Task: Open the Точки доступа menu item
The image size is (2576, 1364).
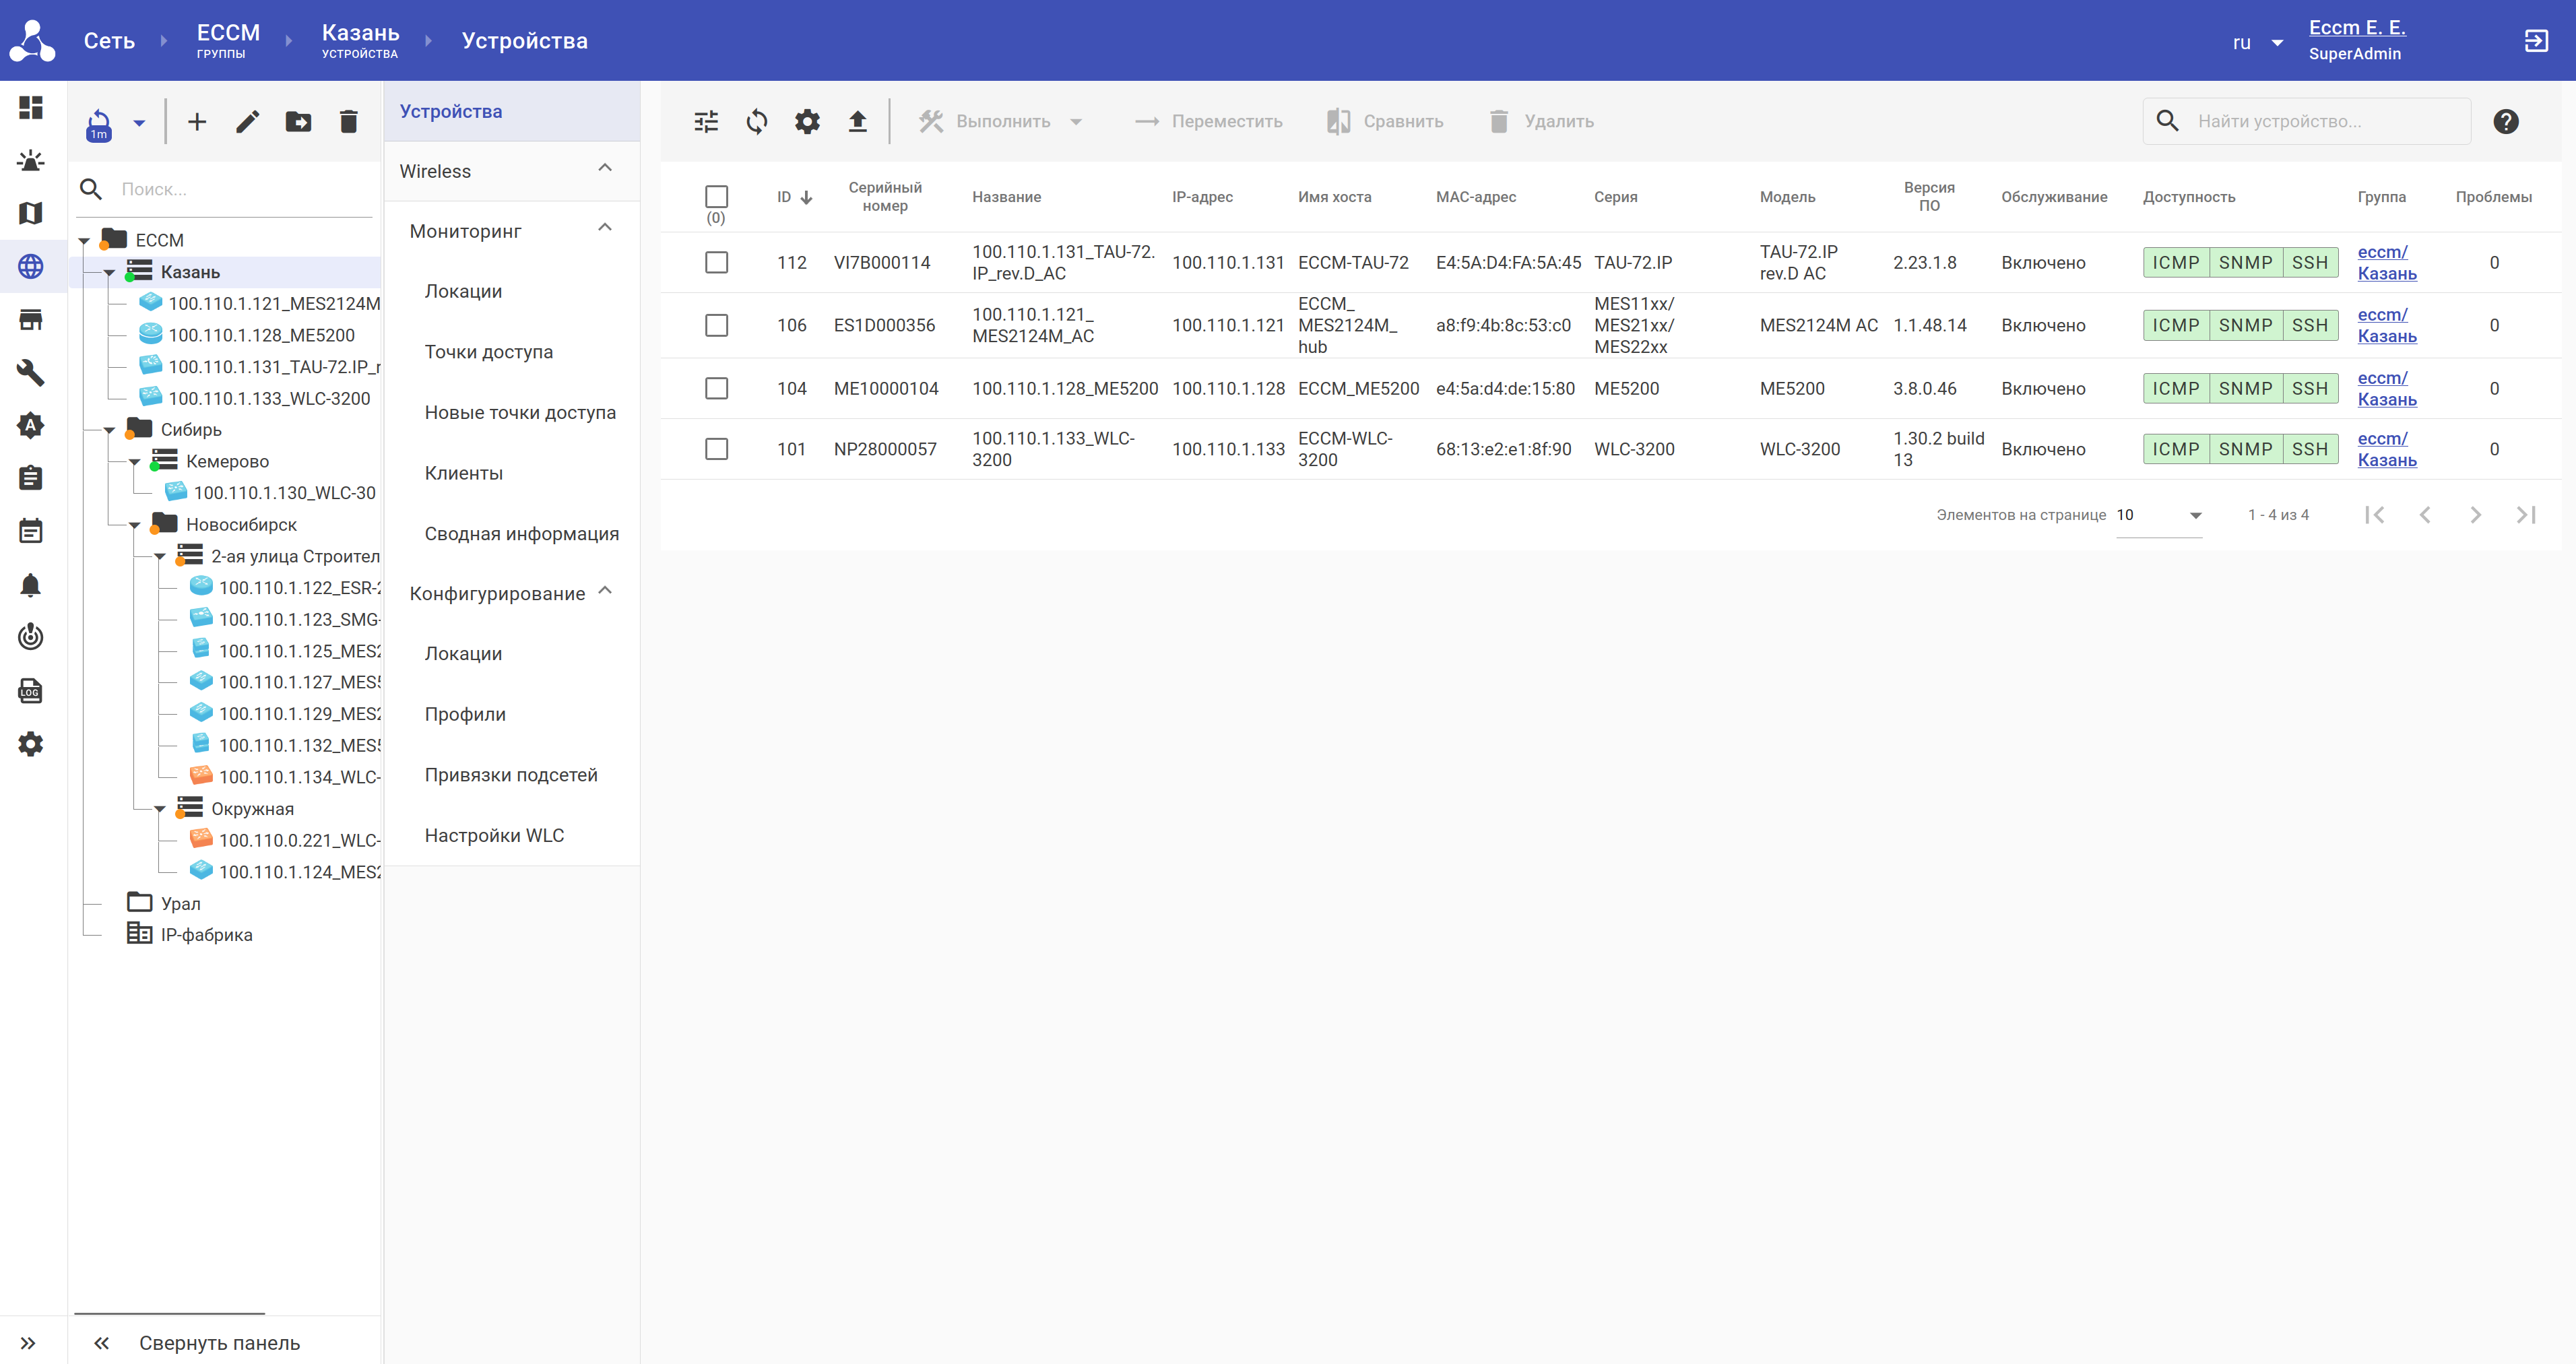Action: [x=488, y=352]
